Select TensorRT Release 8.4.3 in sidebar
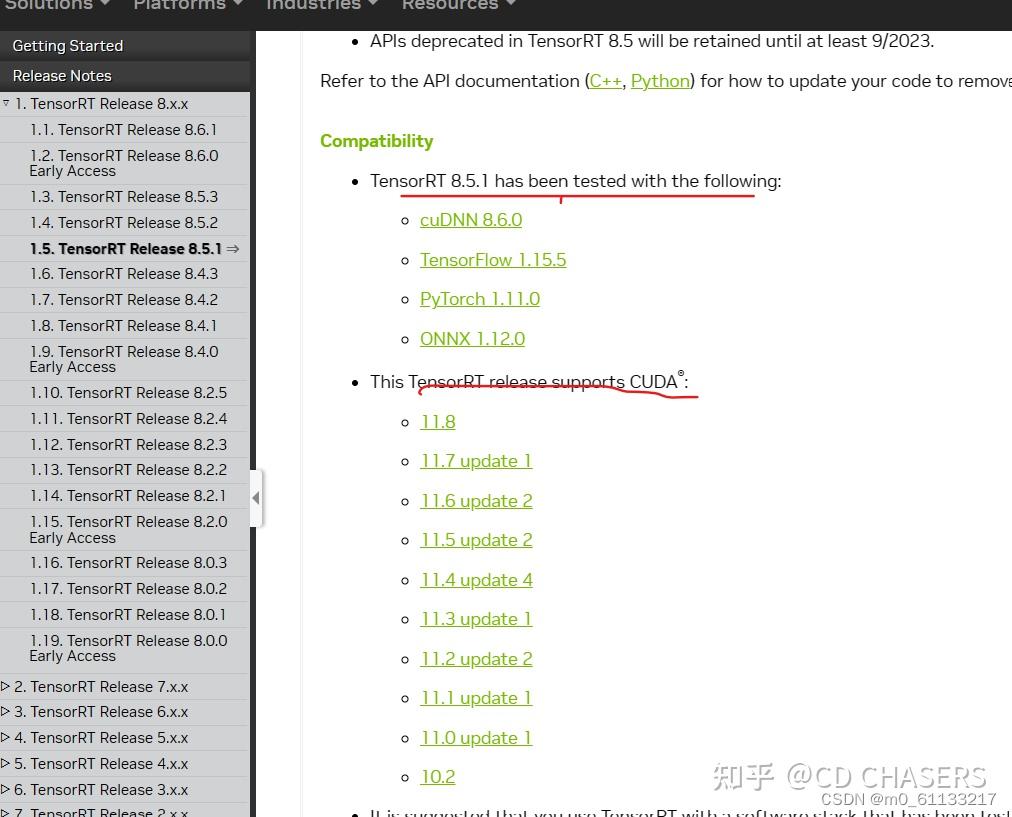The image size is (1012, 817). click(x=123, y=273)
